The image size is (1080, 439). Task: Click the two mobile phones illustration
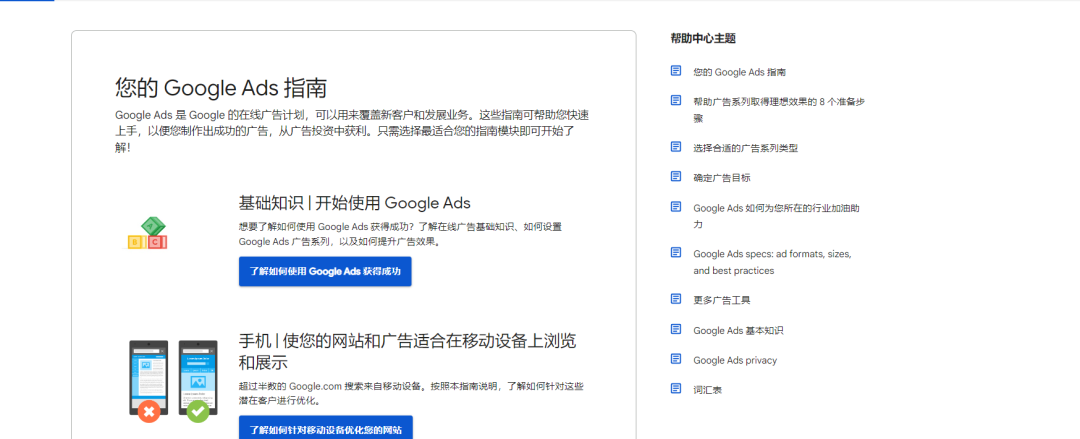(174, 381)
